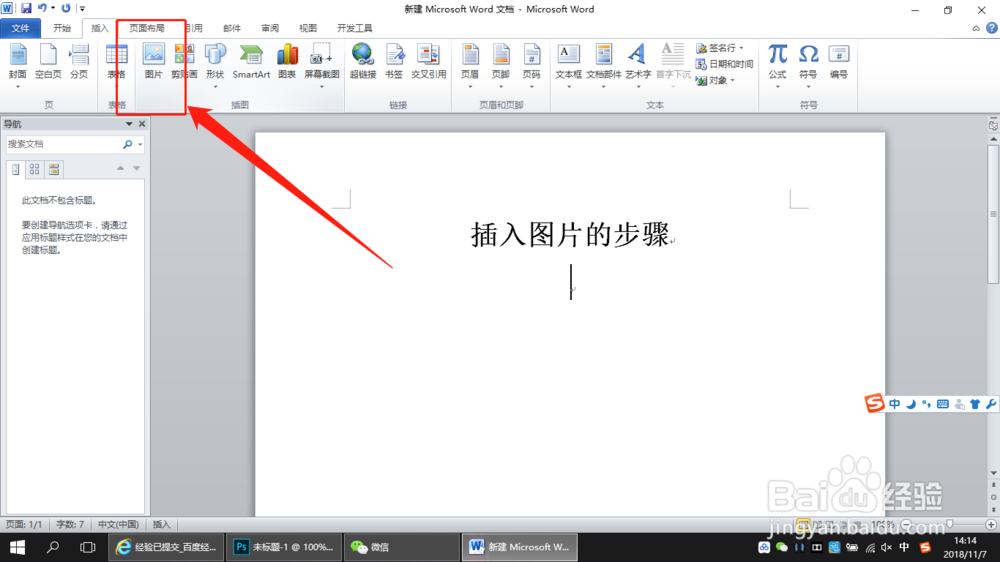Screen dimensions: 1000x562
Task: Click the language indicator 中文(中国)
Action: tap(118, 524)
